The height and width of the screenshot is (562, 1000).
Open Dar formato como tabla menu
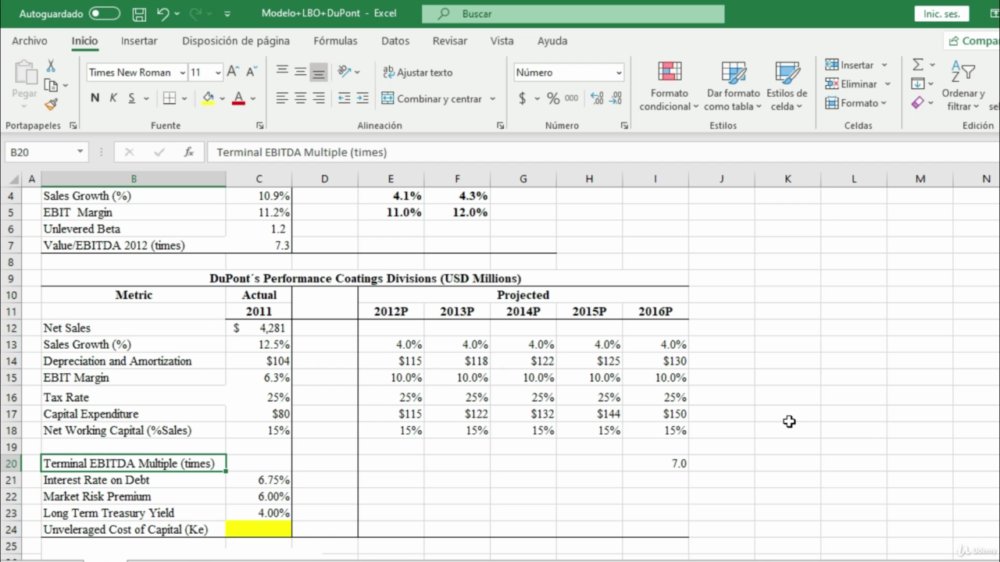(x=733, y=86)
